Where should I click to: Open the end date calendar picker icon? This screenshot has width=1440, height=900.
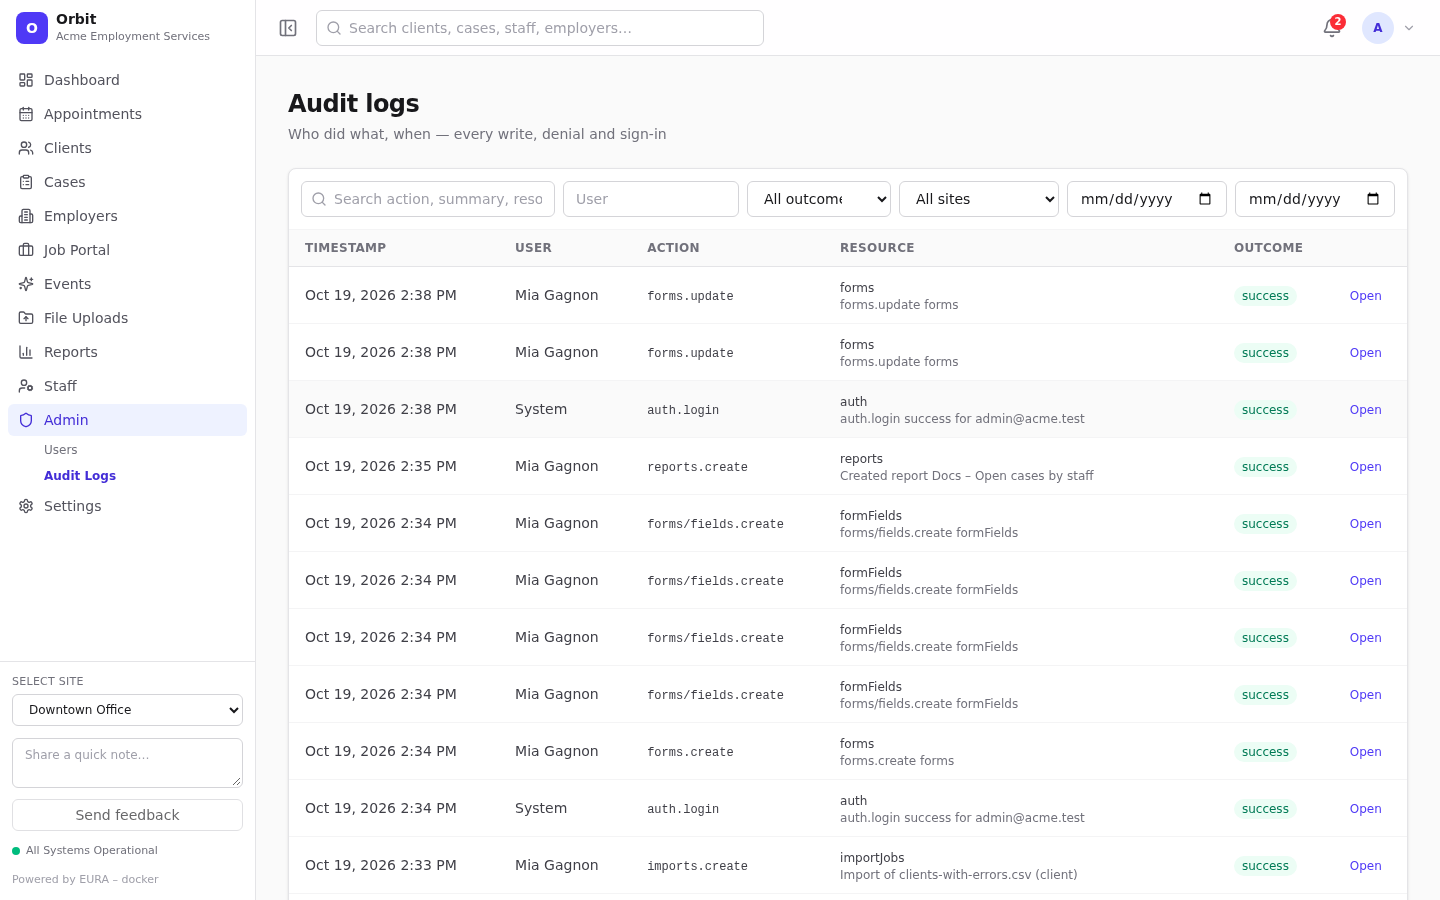point(1373,199)
